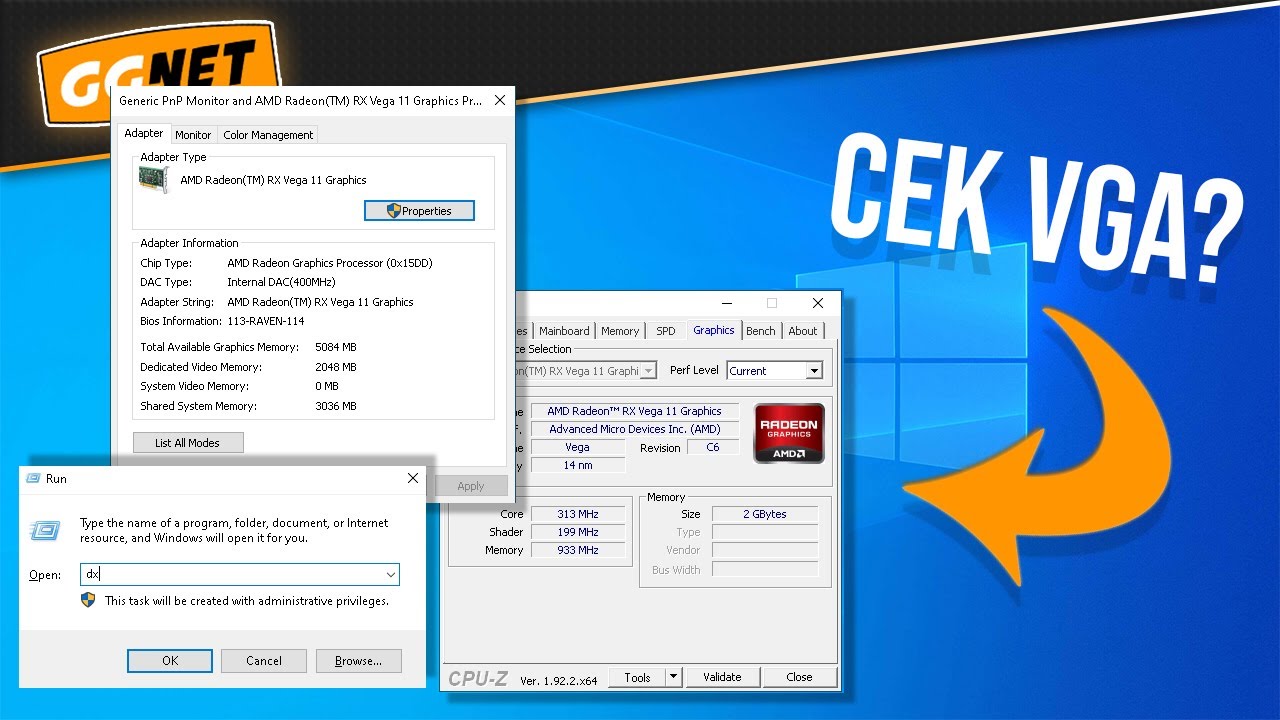Select the Mainboard tab in CPU-Z
This screenshot has height=720, width=1280.
coord(564,331)
